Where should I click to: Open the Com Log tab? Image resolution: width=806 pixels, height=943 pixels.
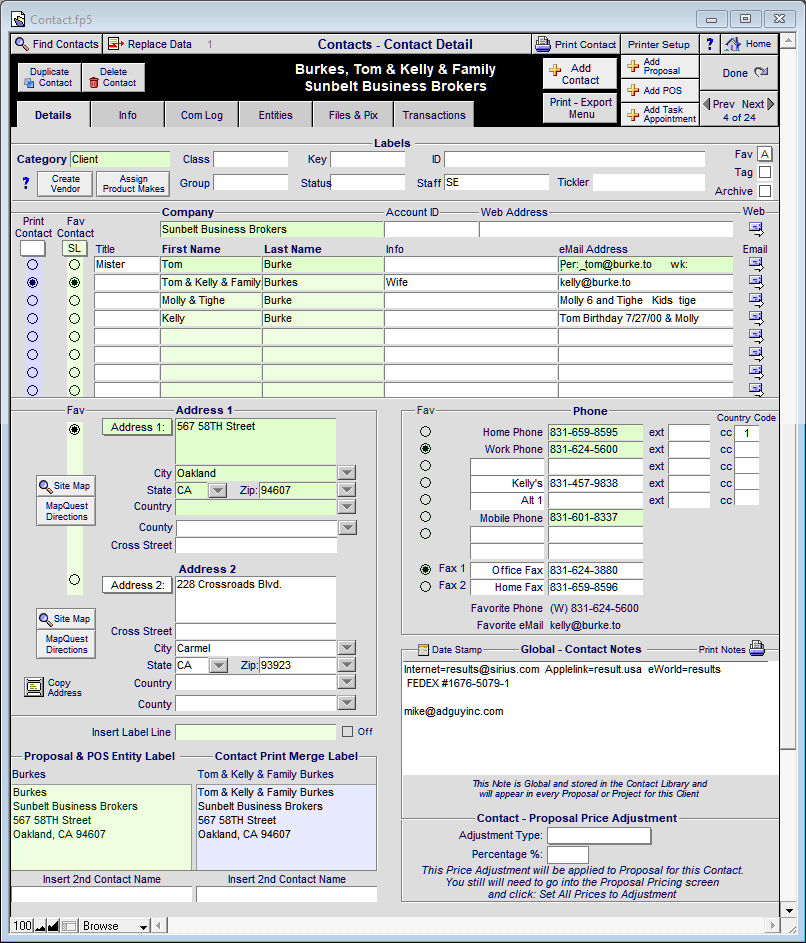[202, 115]
